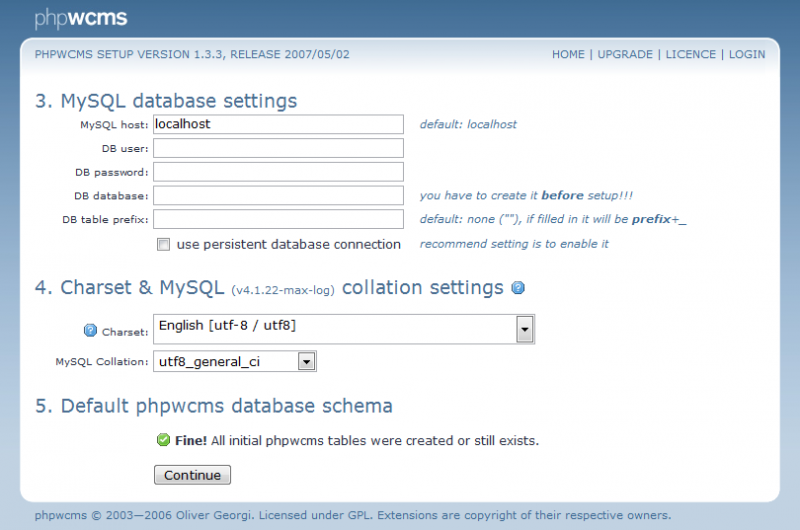Click the LOGIN link

click(747, 54)
